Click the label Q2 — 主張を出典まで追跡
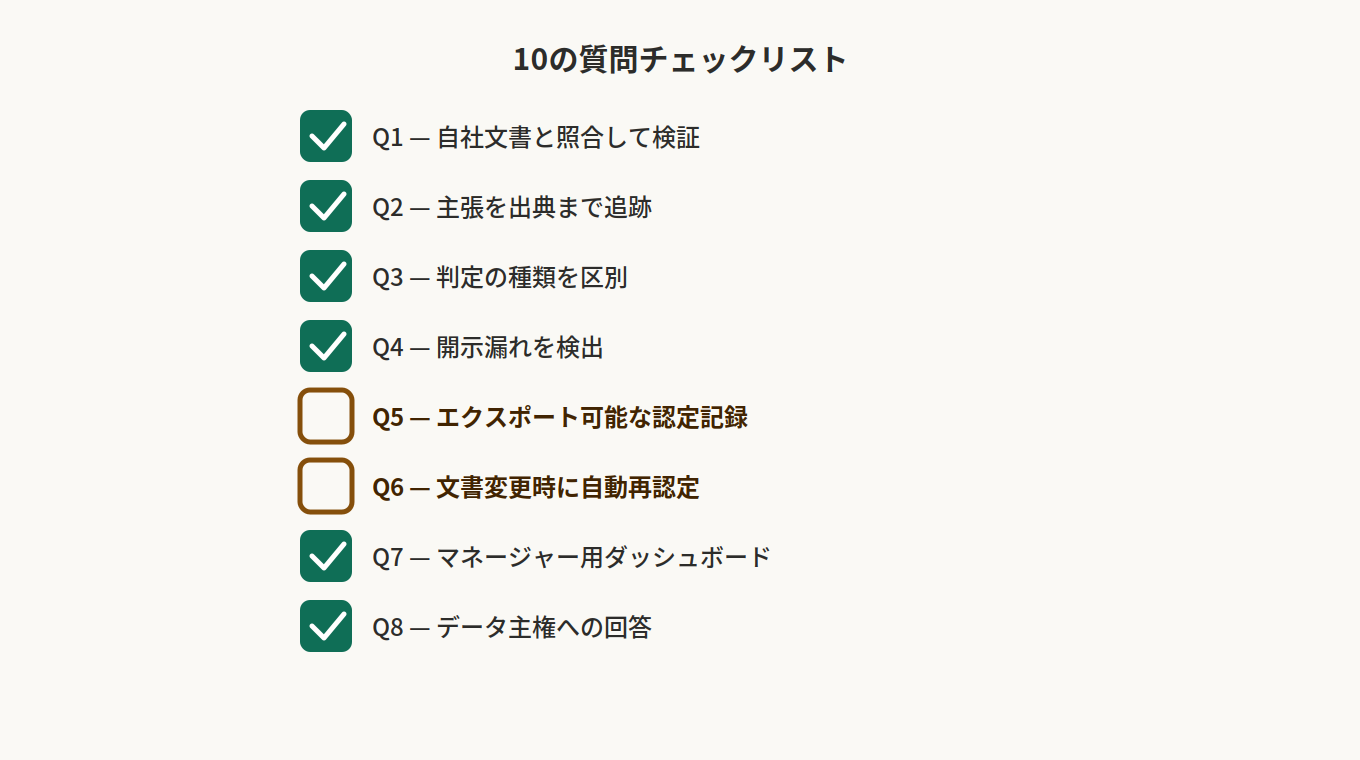 (512, 207)
